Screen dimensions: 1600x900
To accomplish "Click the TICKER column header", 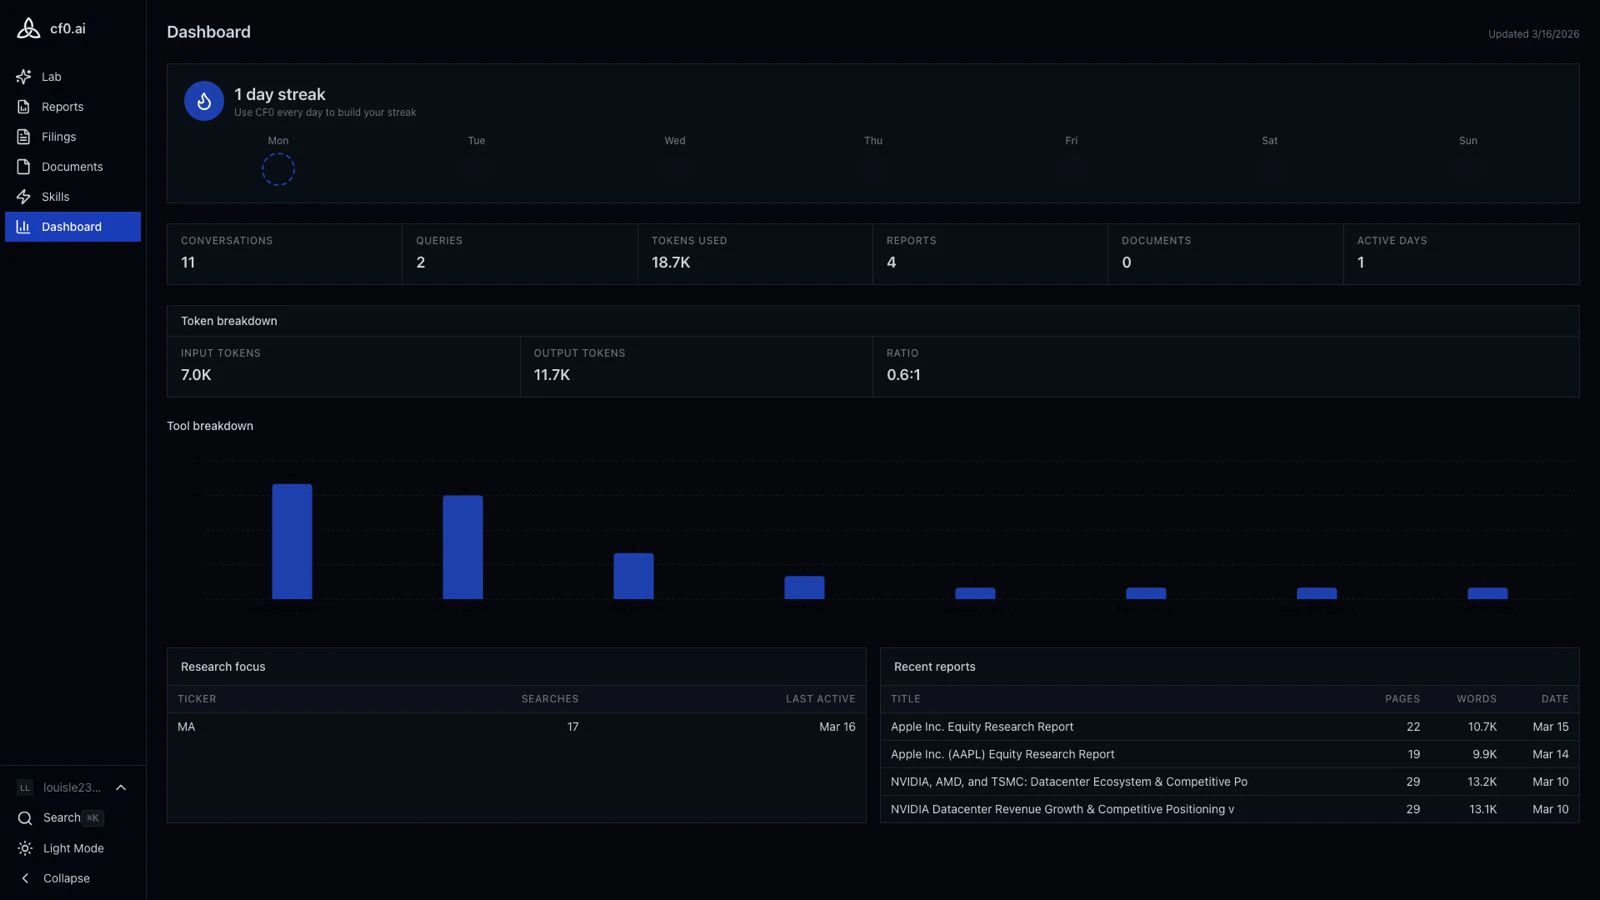I will click(x=197, y=699).
